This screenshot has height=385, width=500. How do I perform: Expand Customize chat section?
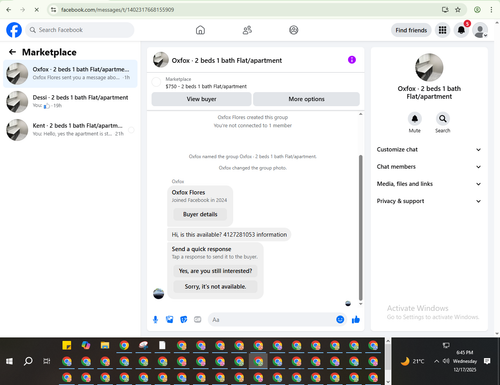[429, 150]
